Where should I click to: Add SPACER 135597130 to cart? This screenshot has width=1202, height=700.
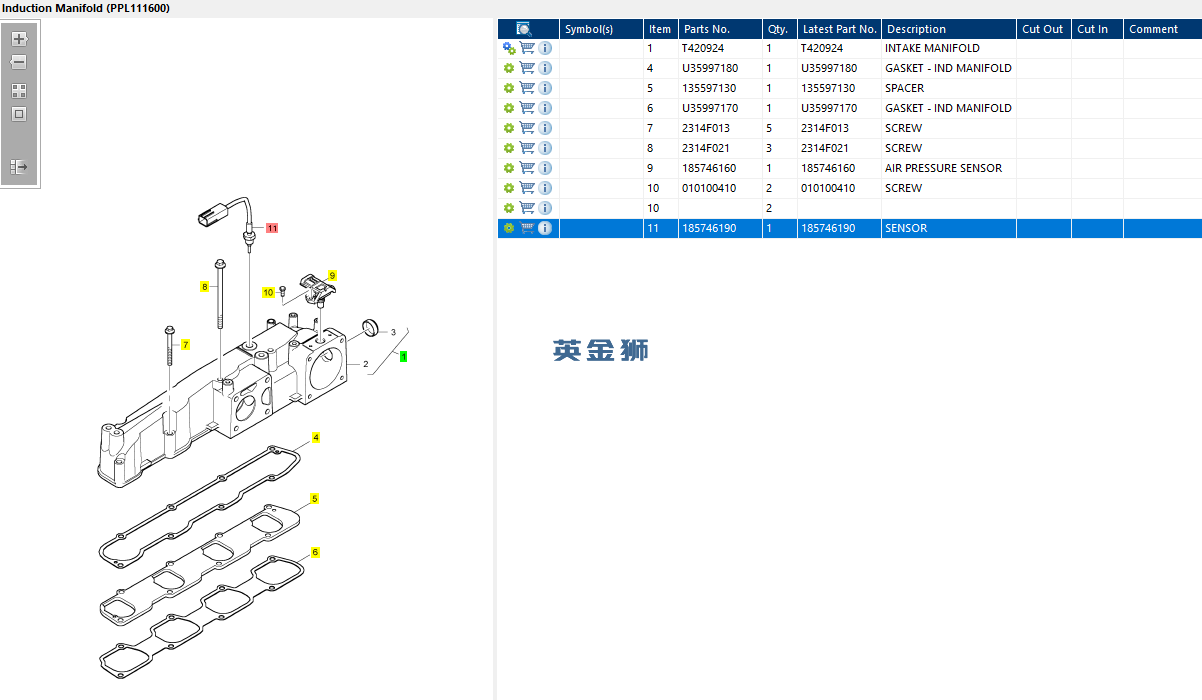[x=527, y=88]
